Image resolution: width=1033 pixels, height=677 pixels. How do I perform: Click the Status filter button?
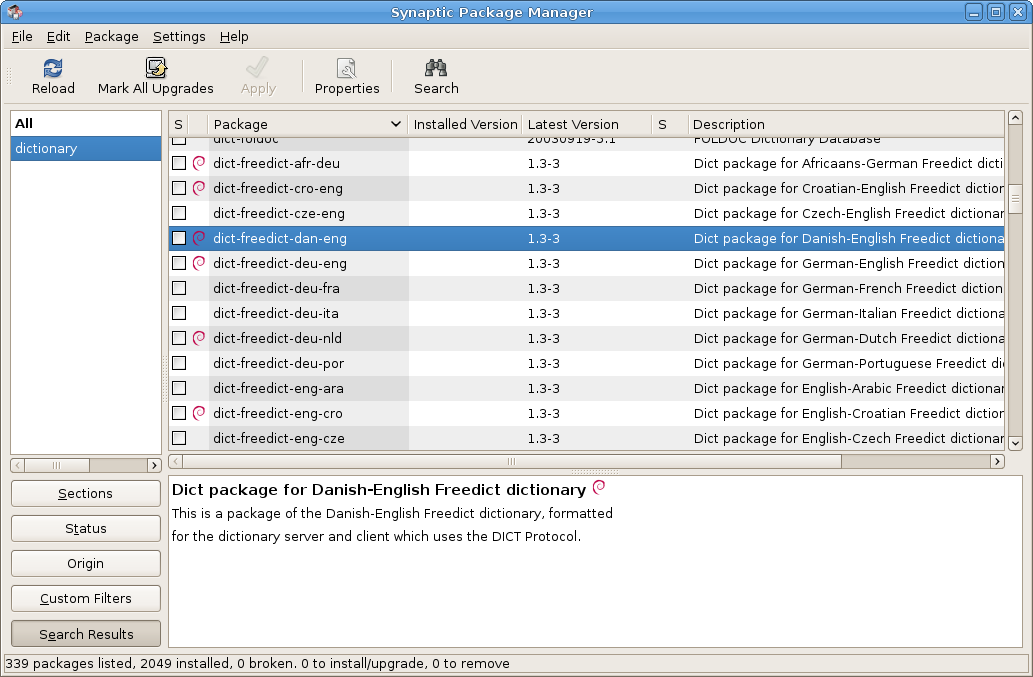point(86,528)
